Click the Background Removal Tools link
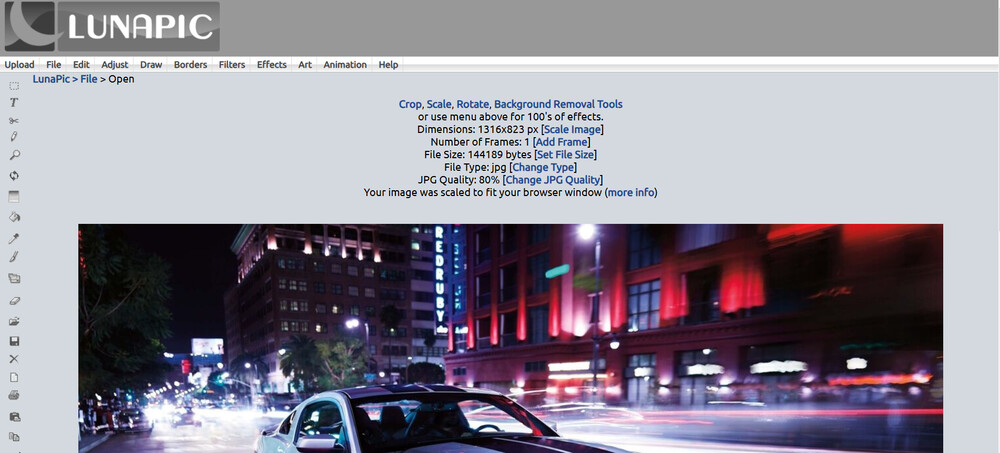The height and width of the screenshot is (453, 1000). coord(558,104)
